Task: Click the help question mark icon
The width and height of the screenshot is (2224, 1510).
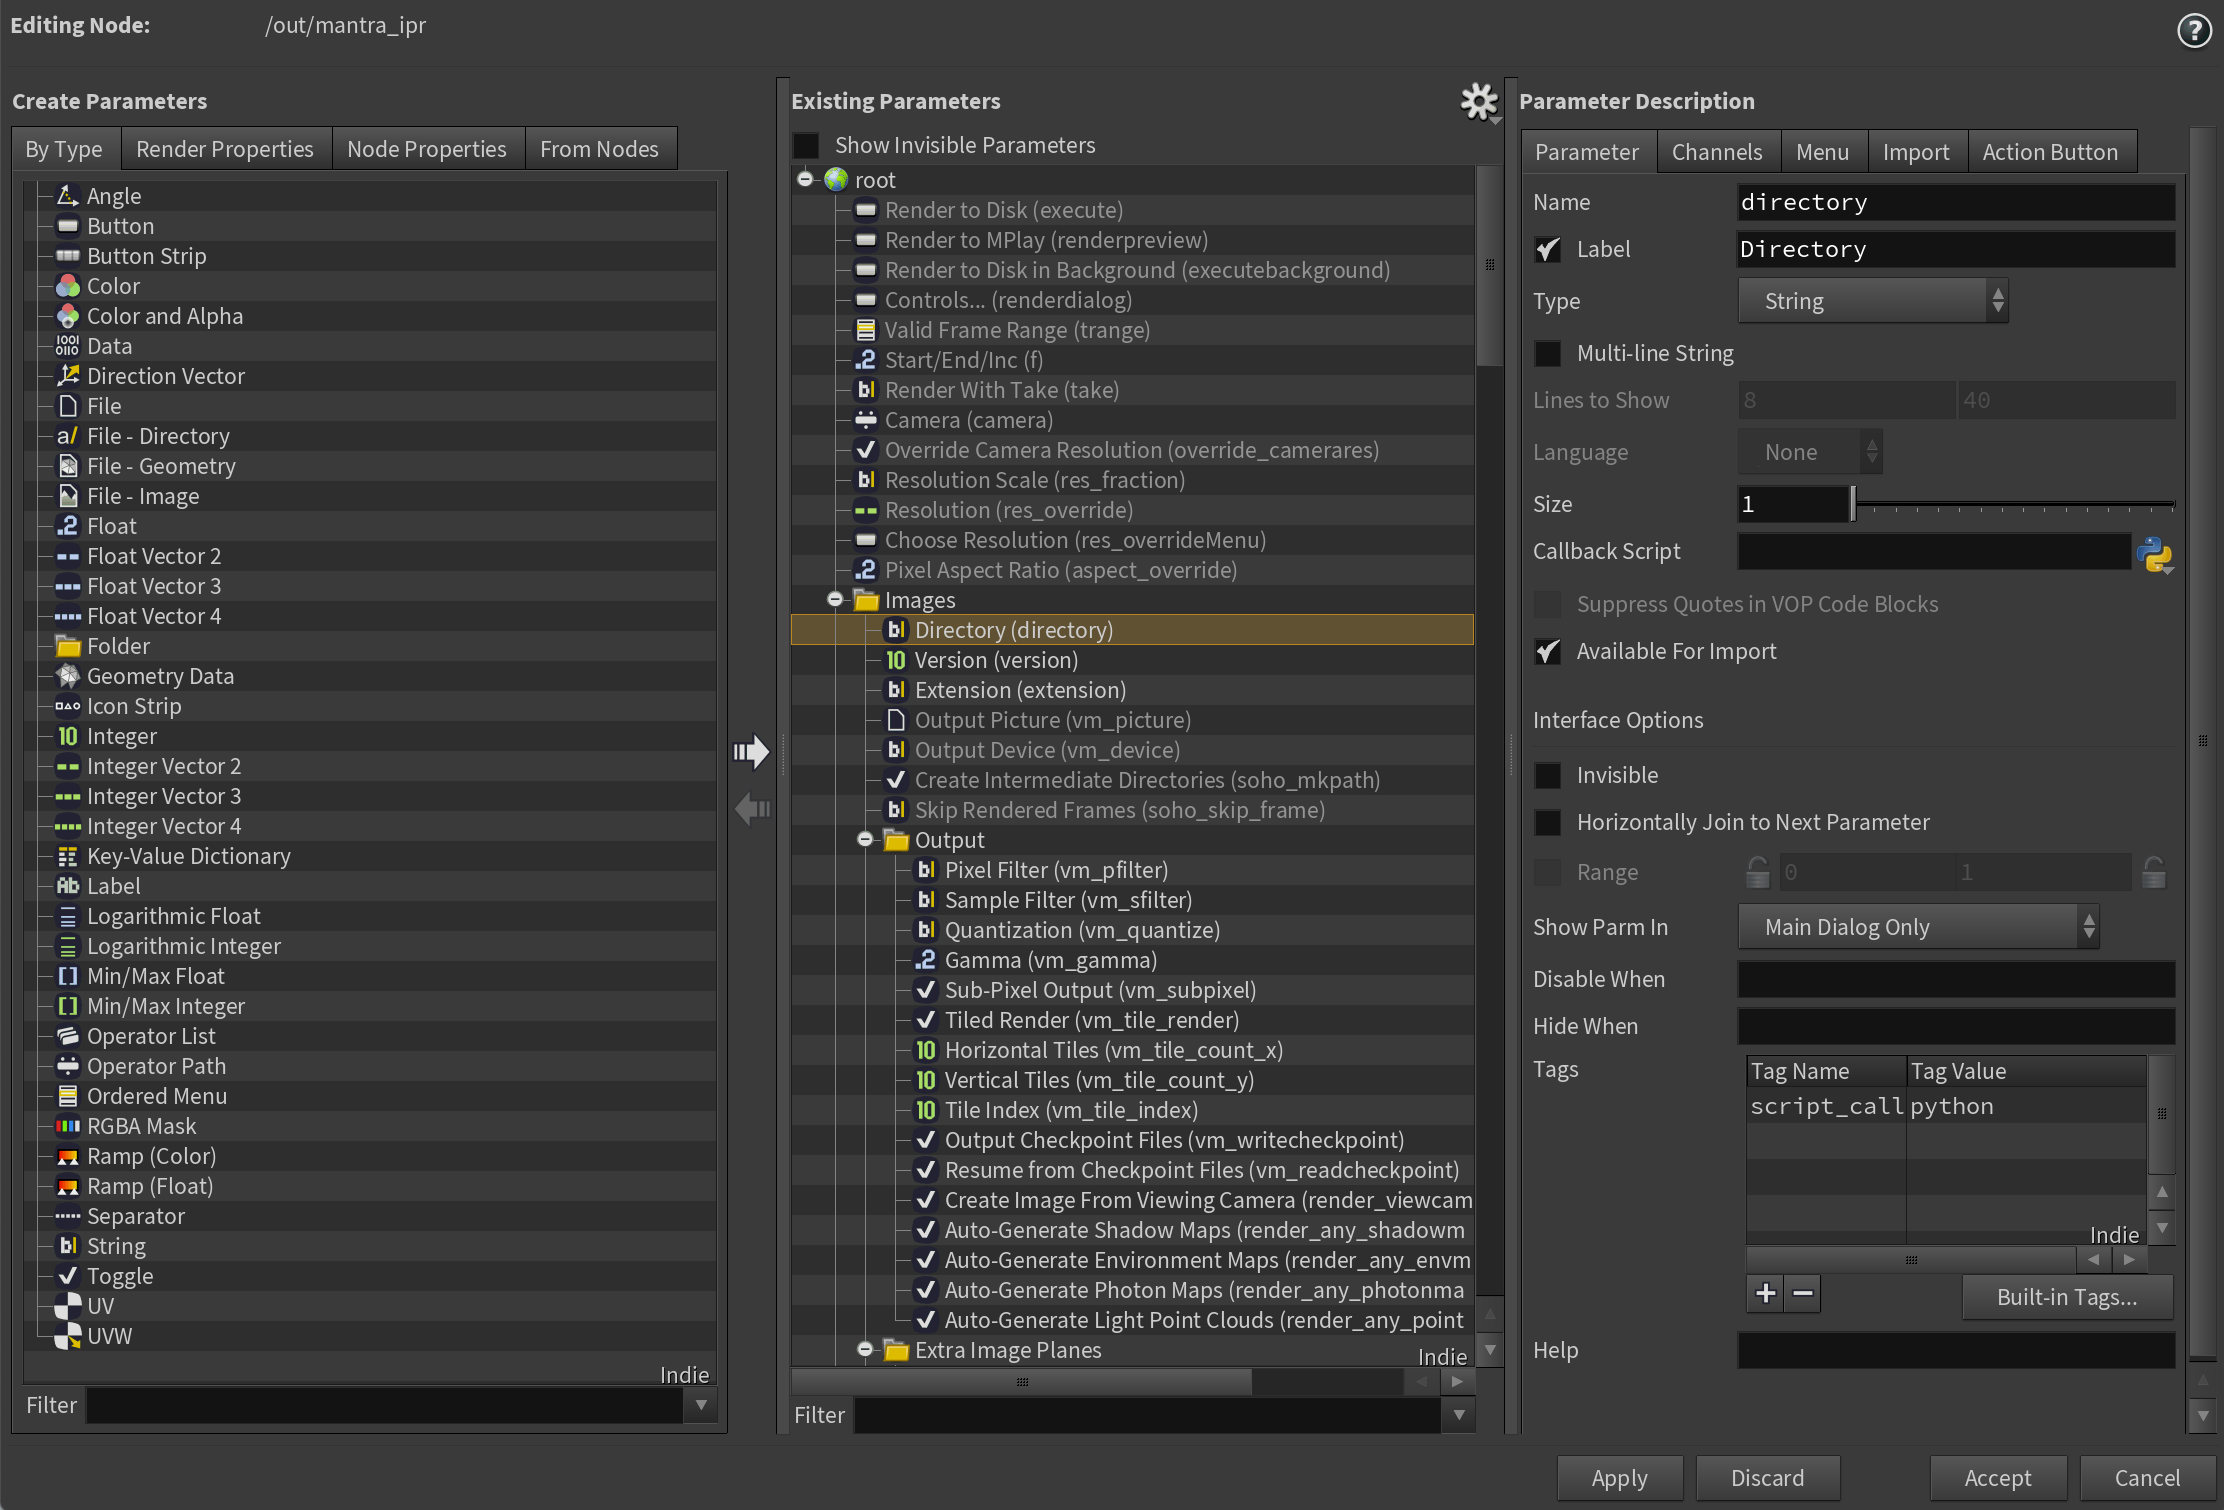Action: pyautogui.click(x=2194, y=30)
